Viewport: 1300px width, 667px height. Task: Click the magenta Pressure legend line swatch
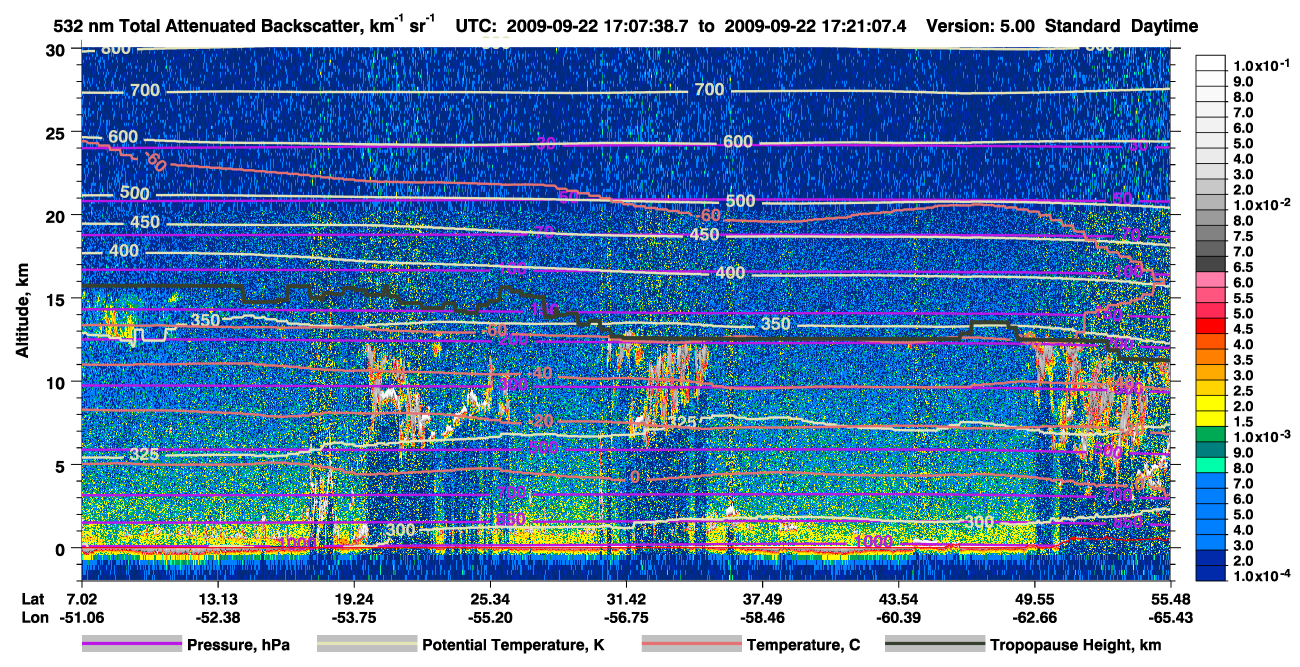pyautogui.click(x=132, y=646)
